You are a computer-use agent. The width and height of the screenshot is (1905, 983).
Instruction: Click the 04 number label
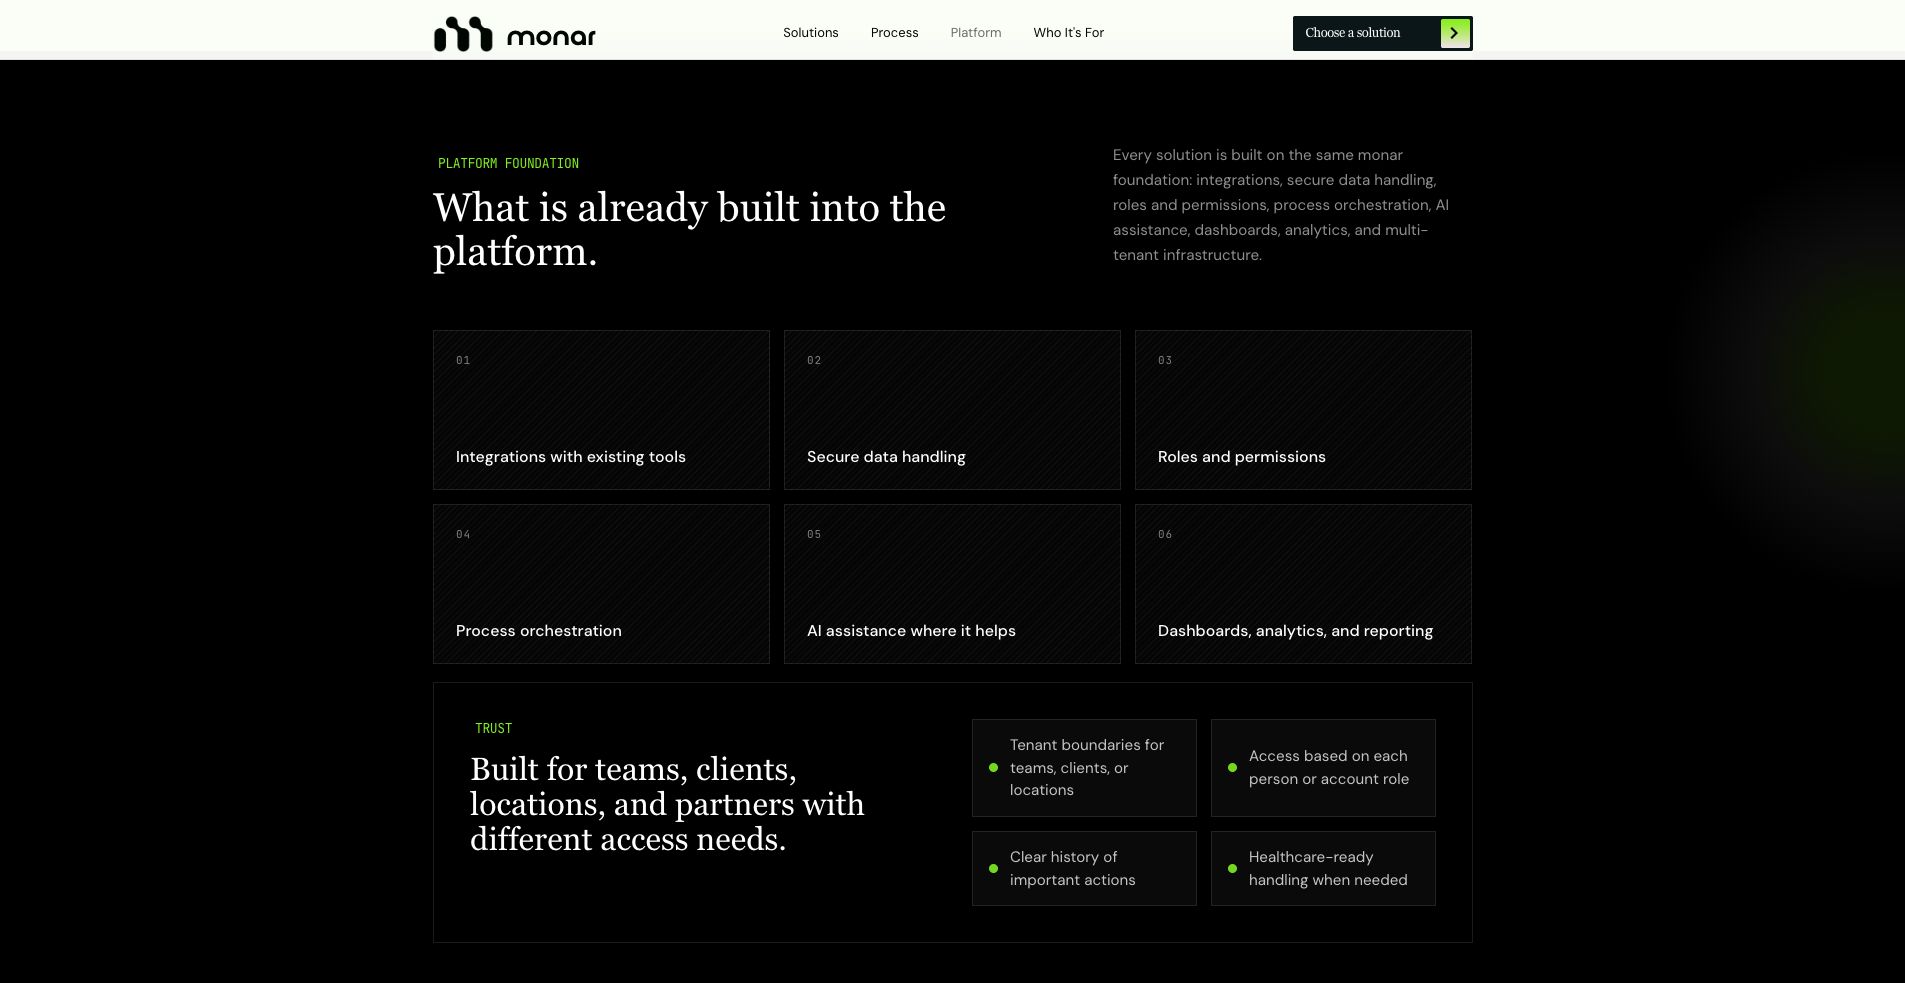coord(463,534)
